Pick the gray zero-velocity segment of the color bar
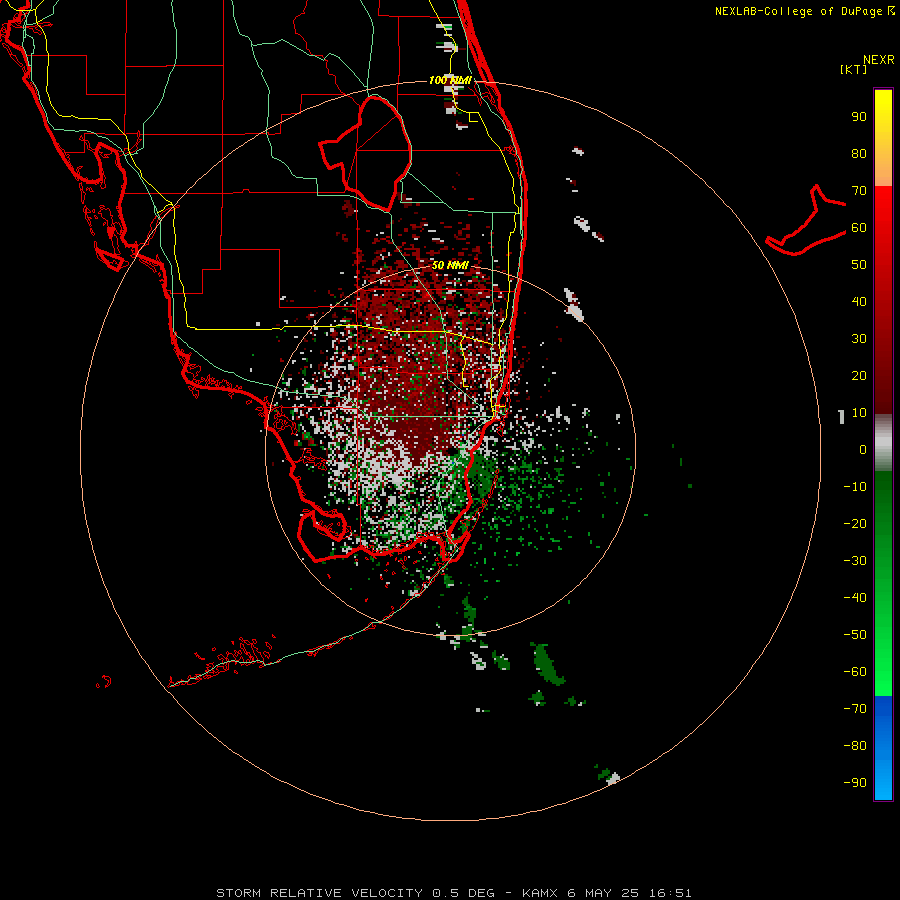Viewport: 900px width, 900px height. click(883, 443)
